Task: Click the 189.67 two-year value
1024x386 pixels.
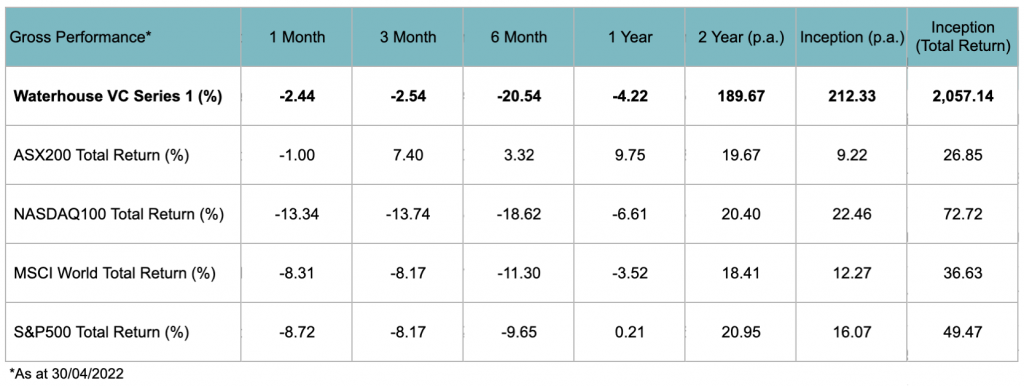Action: (741, 96)
